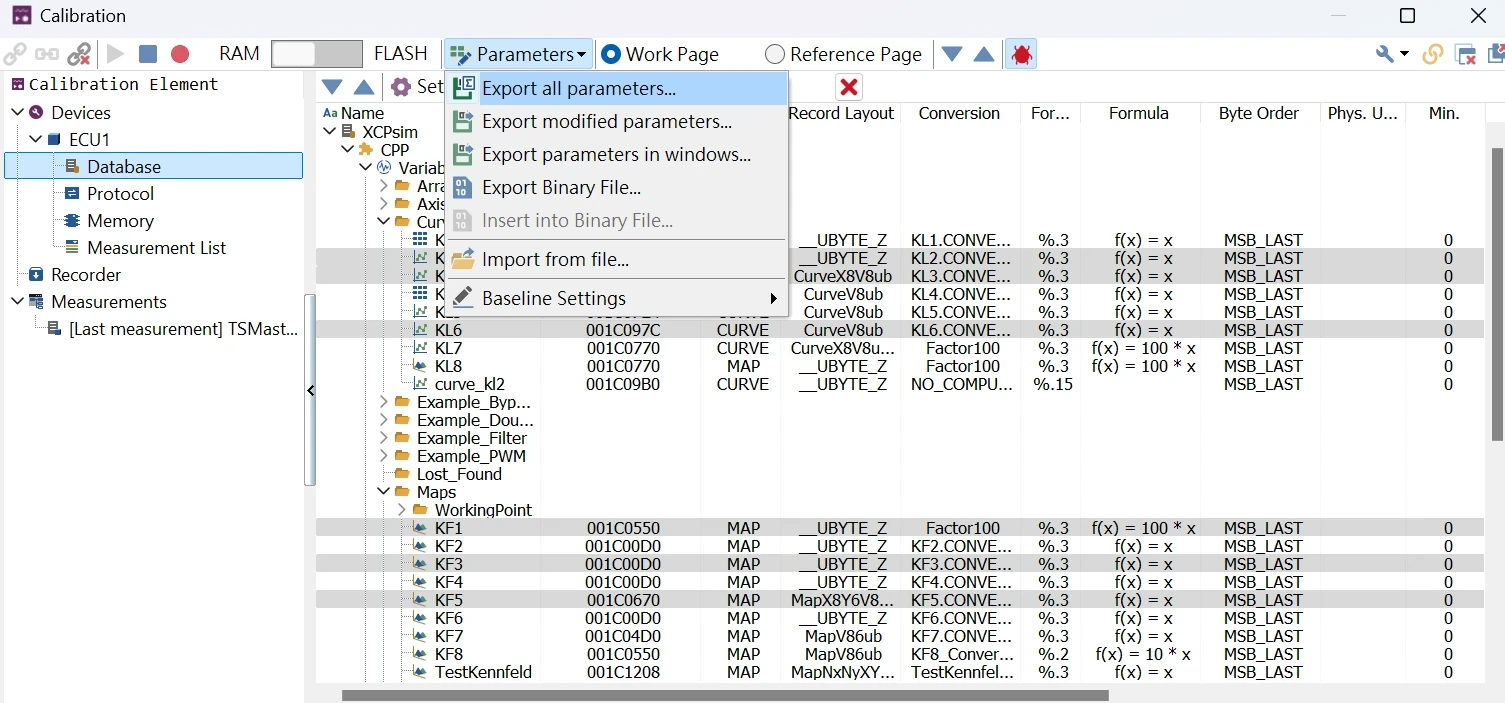
Task: Open the Parameters dropdown menu
Action: 518,54
